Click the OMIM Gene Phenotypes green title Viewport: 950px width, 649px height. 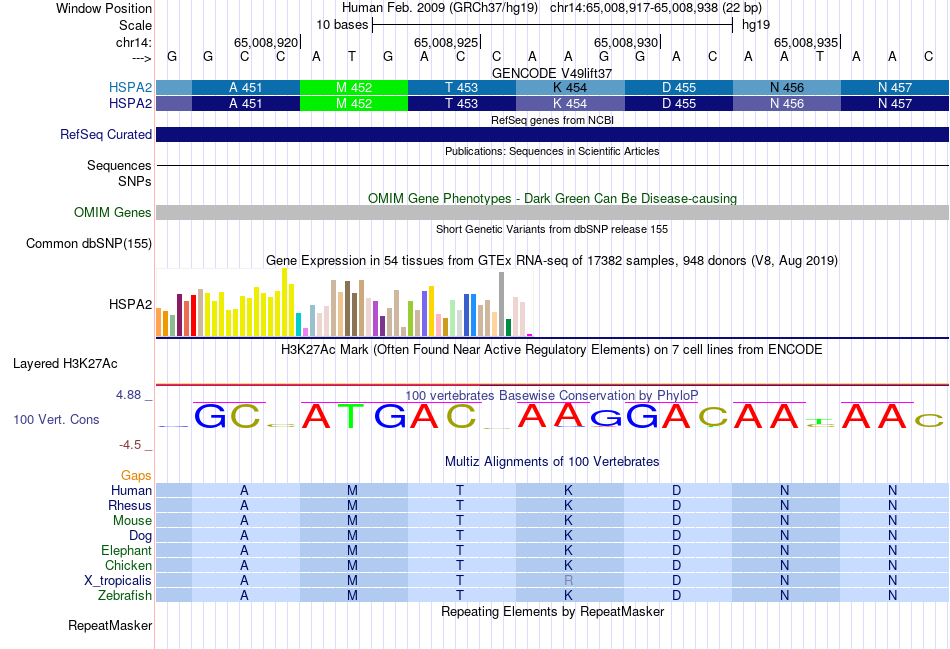point(552,199)
